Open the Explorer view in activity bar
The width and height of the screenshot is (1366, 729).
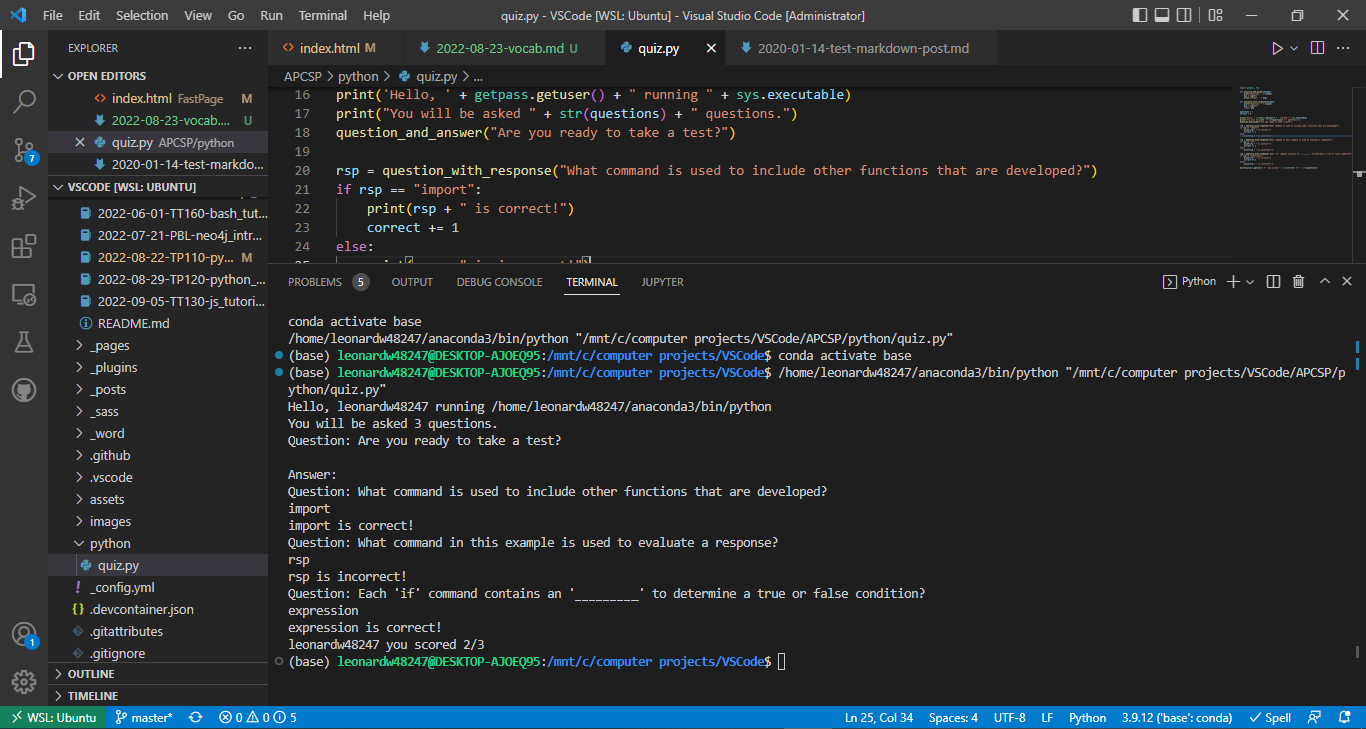click(24, 54)
